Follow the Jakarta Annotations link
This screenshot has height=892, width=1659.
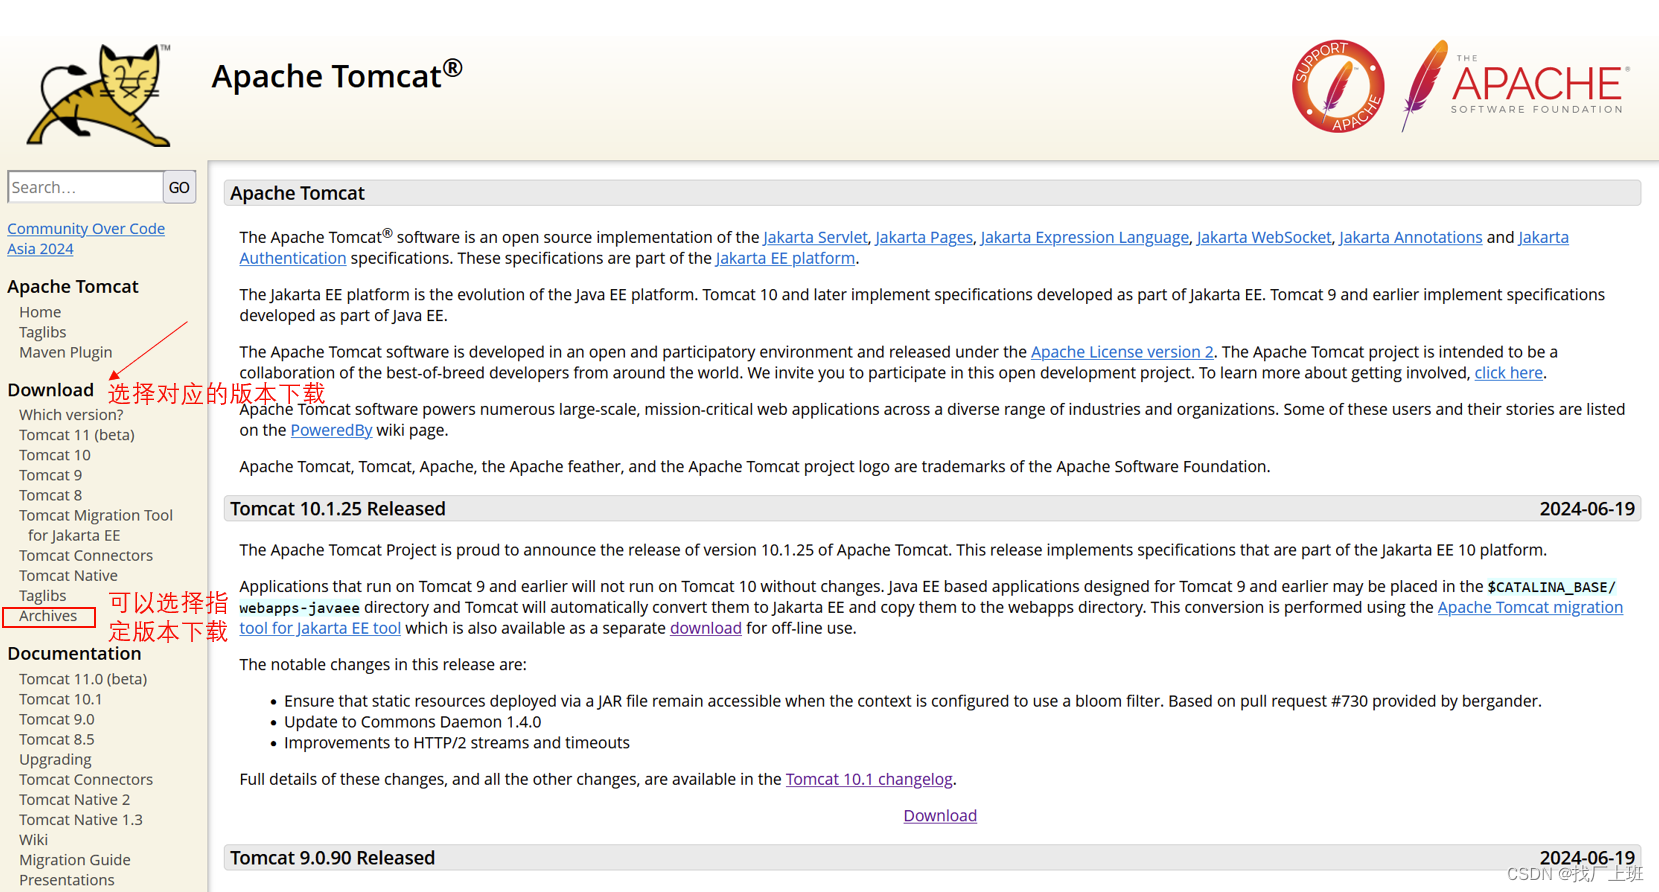(1410, 237)
